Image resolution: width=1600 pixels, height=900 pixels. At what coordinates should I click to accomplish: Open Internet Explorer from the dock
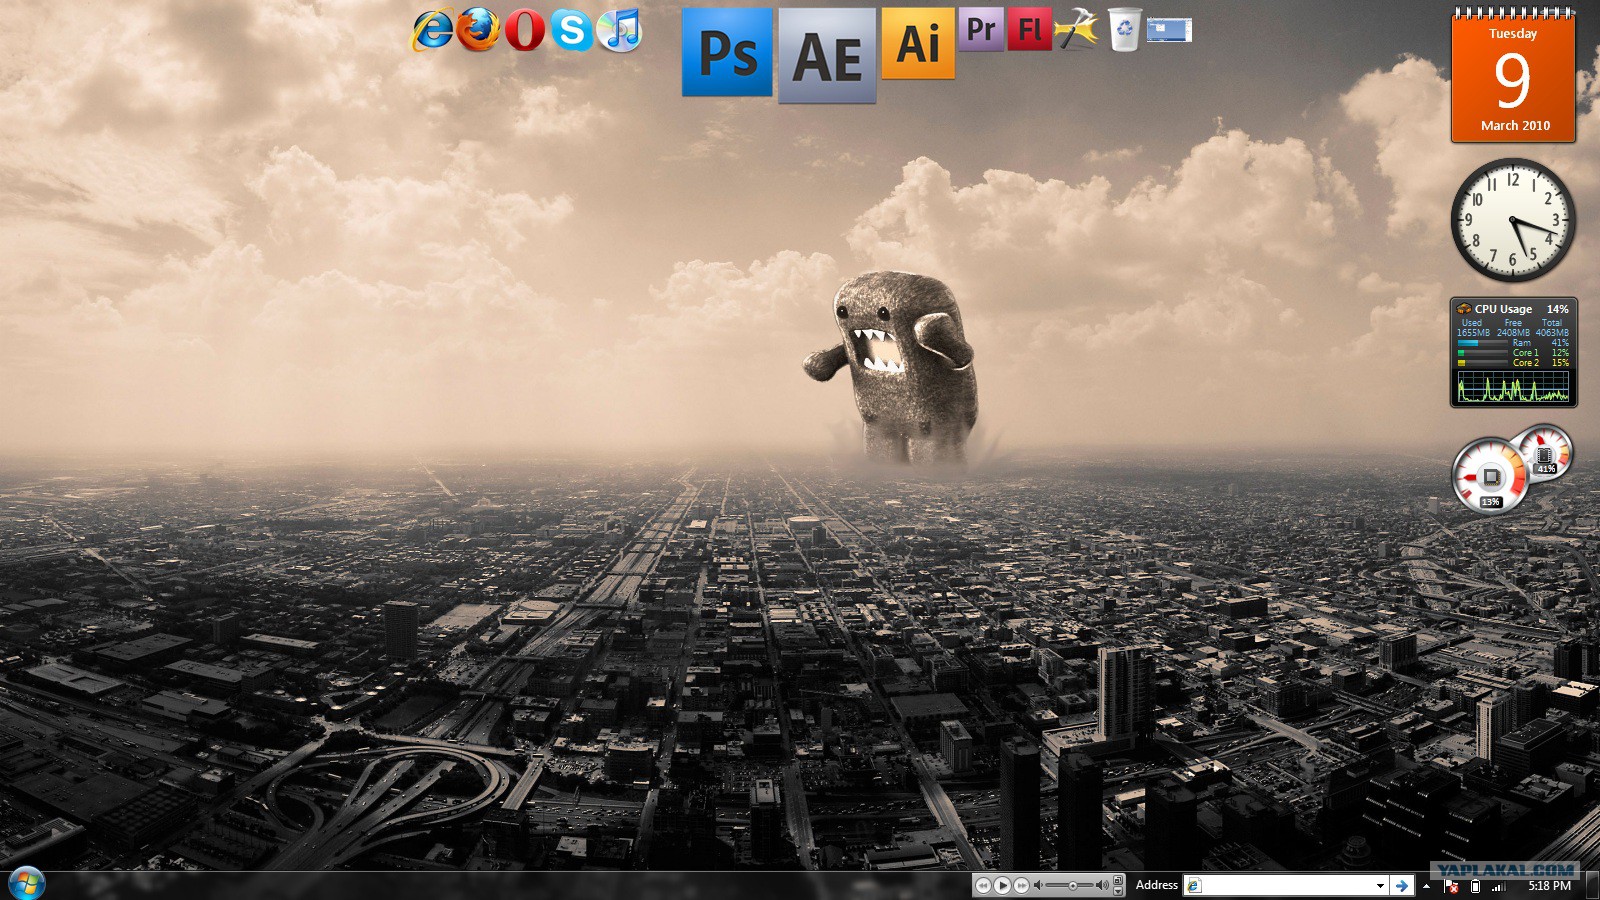(433, 30)
